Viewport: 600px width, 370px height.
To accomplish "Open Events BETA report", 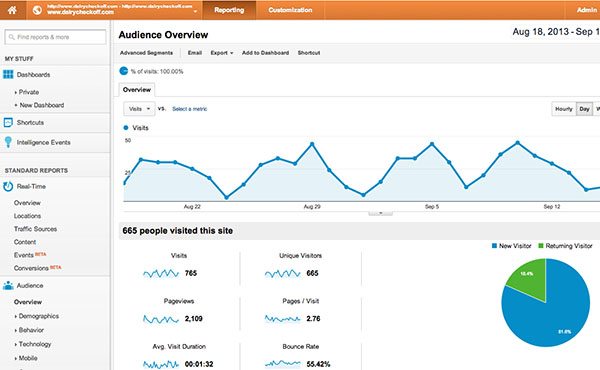I will [x=30, y=255].
